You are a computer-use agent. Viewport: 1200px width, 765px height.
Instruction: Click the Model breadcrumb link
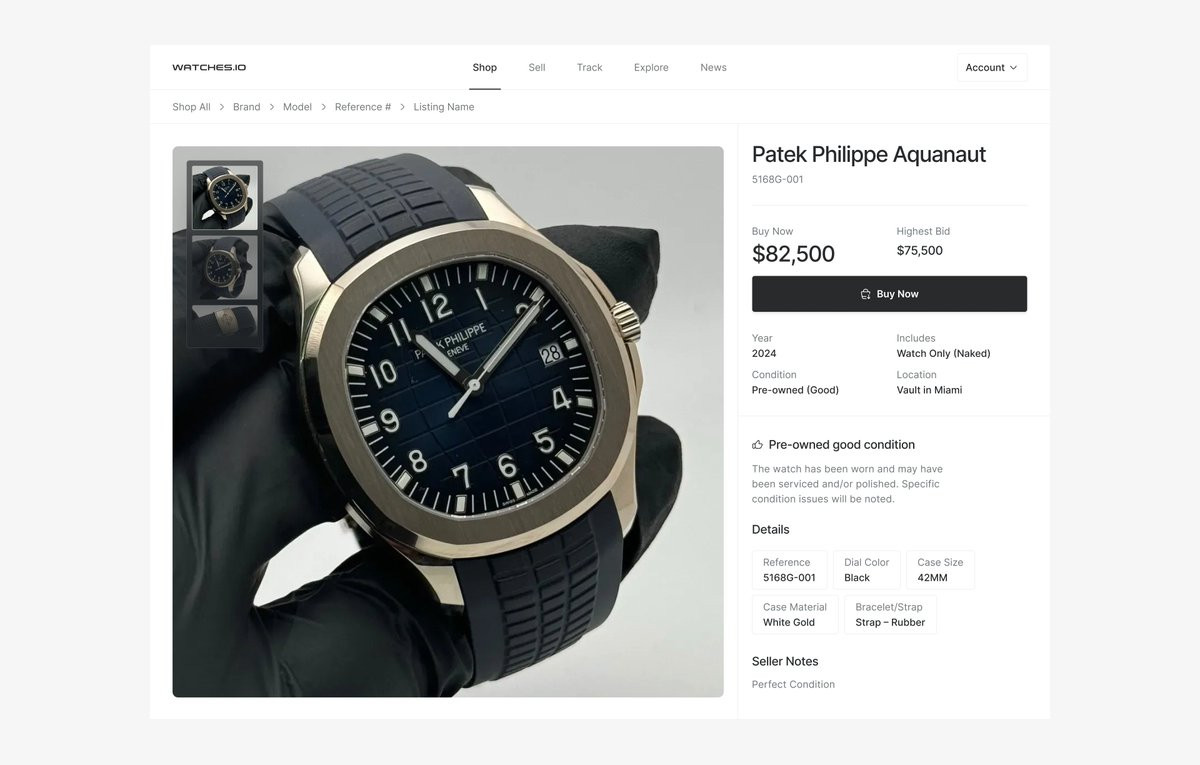click(x=297, y=107)
